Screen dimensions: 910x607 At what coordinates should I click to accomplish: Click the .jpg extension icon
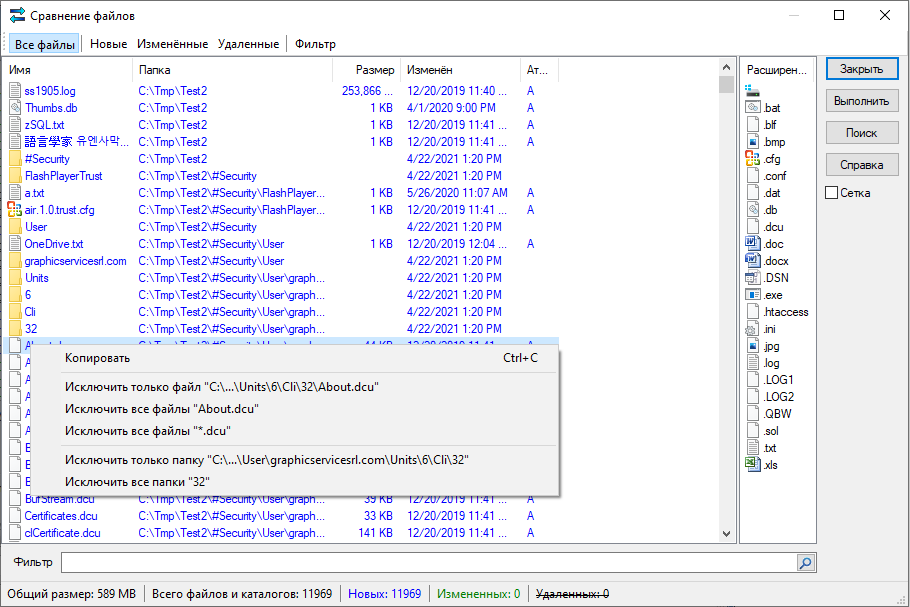(x=751, y=345)
